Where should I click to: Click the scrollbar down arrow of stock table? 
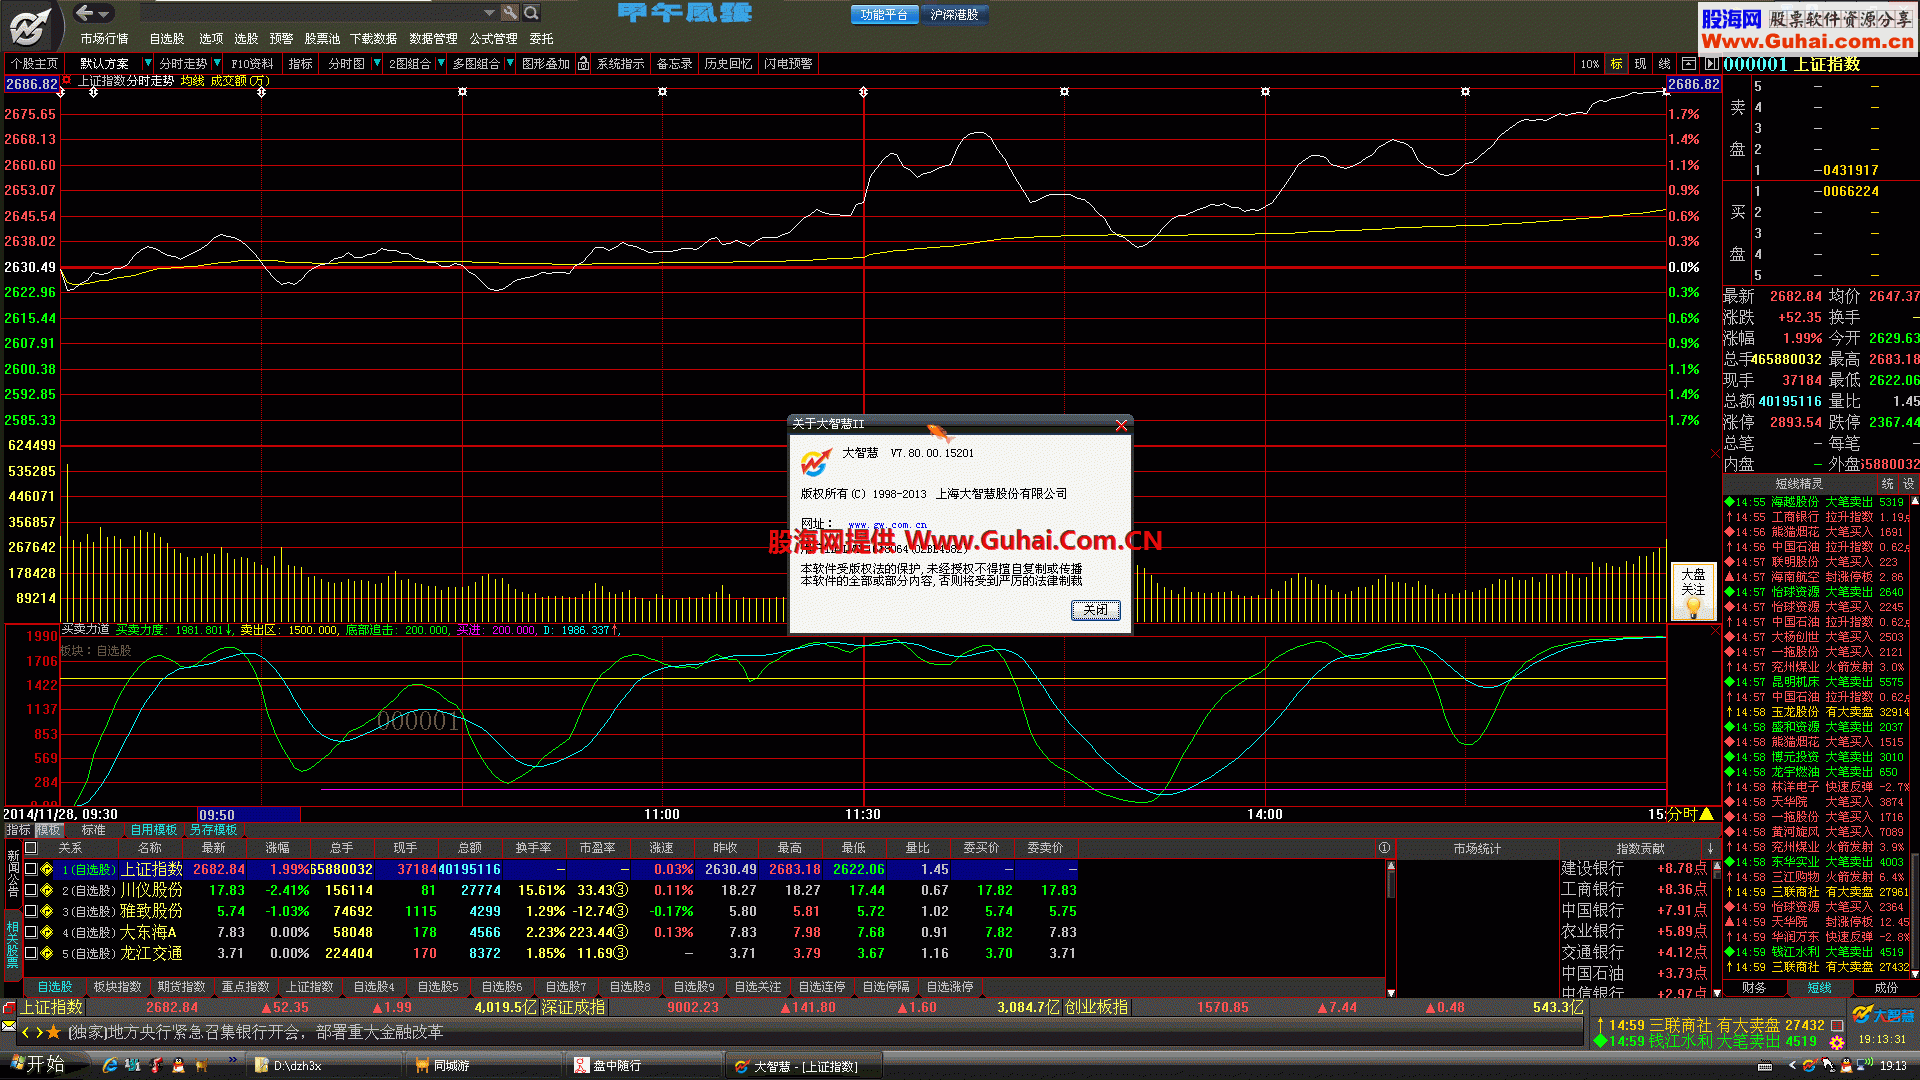[x=1391, y=993]
